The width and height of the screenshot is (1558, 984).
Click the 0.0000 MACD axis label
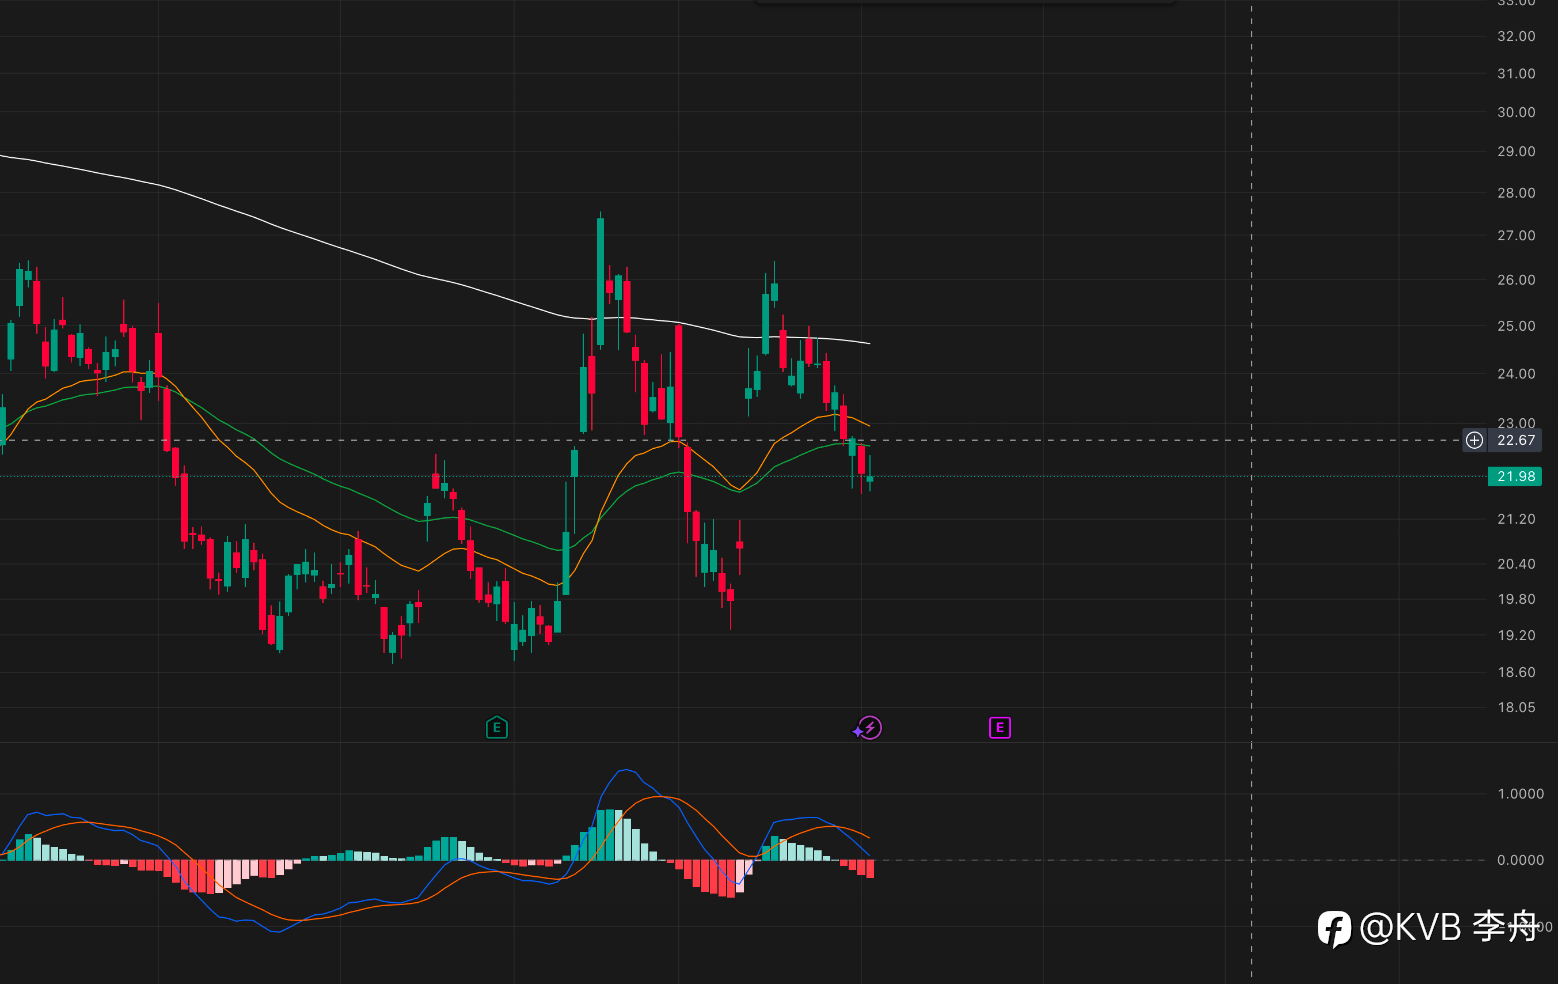click(1520, 860)
